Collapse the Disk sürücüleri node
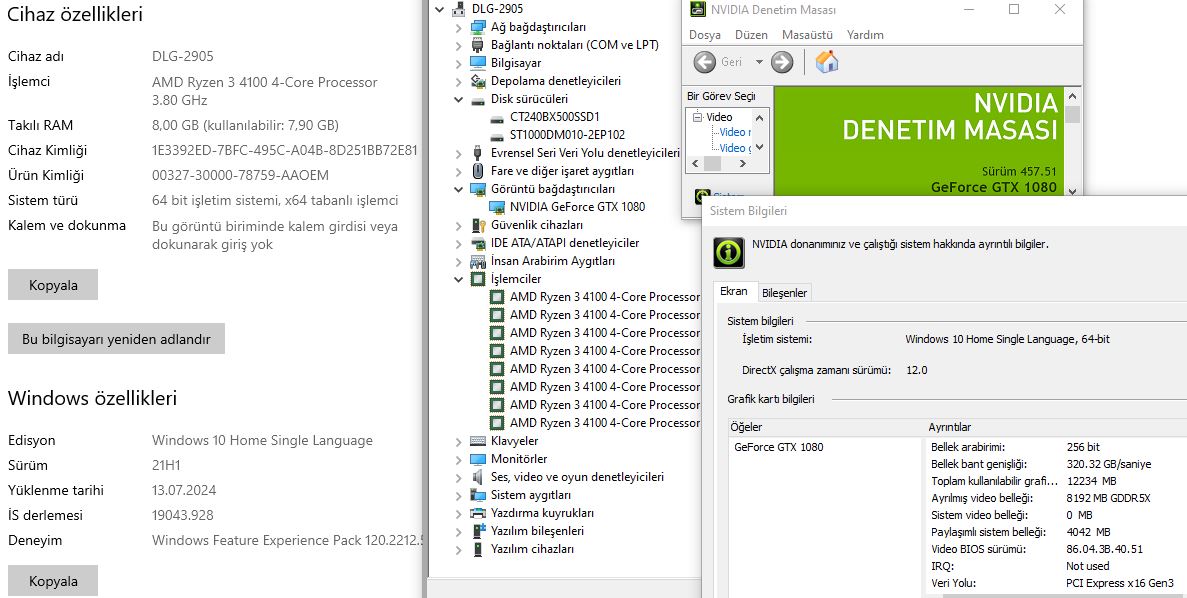This screenshot has width=1187, height=598. click(x=459, y=99)
